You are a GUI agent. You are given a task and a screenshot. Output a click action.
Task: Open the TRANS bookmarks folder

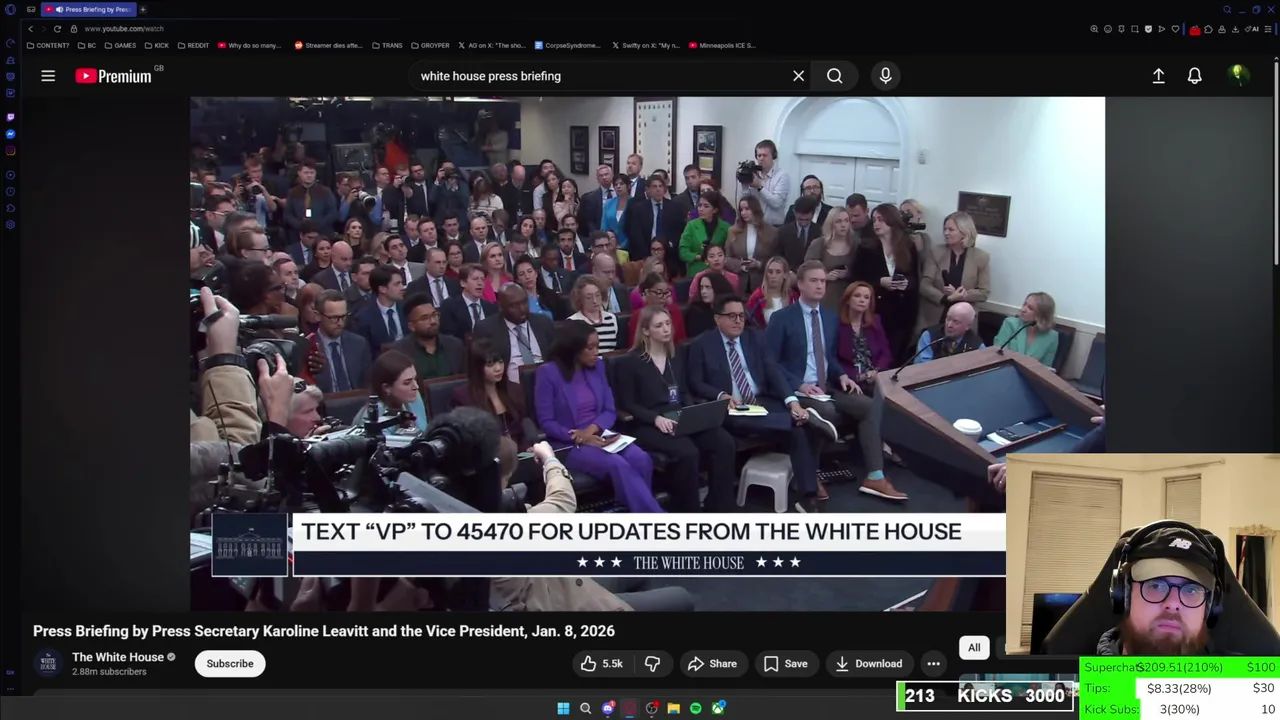coord(387,45)
